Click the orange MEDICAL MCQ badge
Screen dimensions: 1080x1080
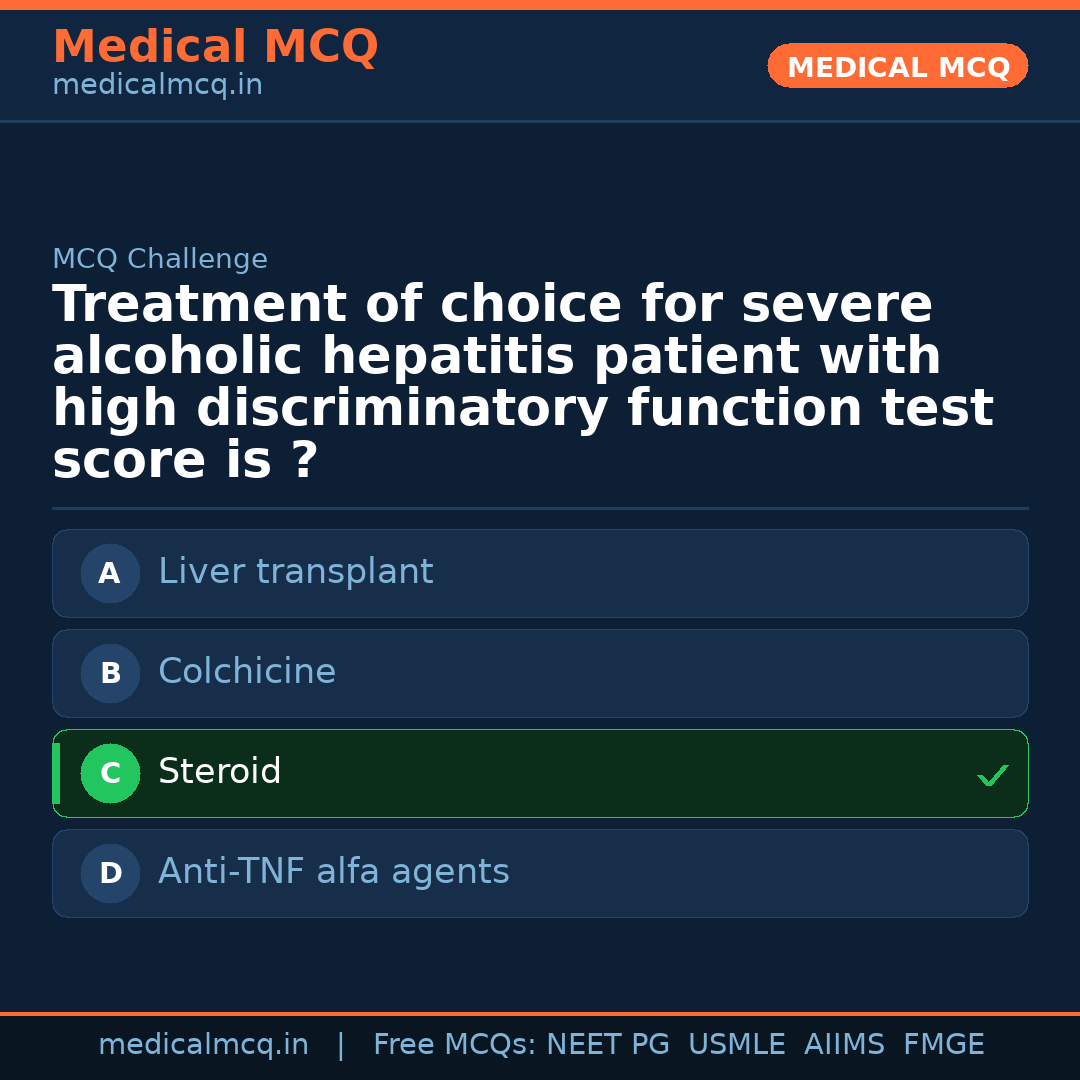click(897, 67)
